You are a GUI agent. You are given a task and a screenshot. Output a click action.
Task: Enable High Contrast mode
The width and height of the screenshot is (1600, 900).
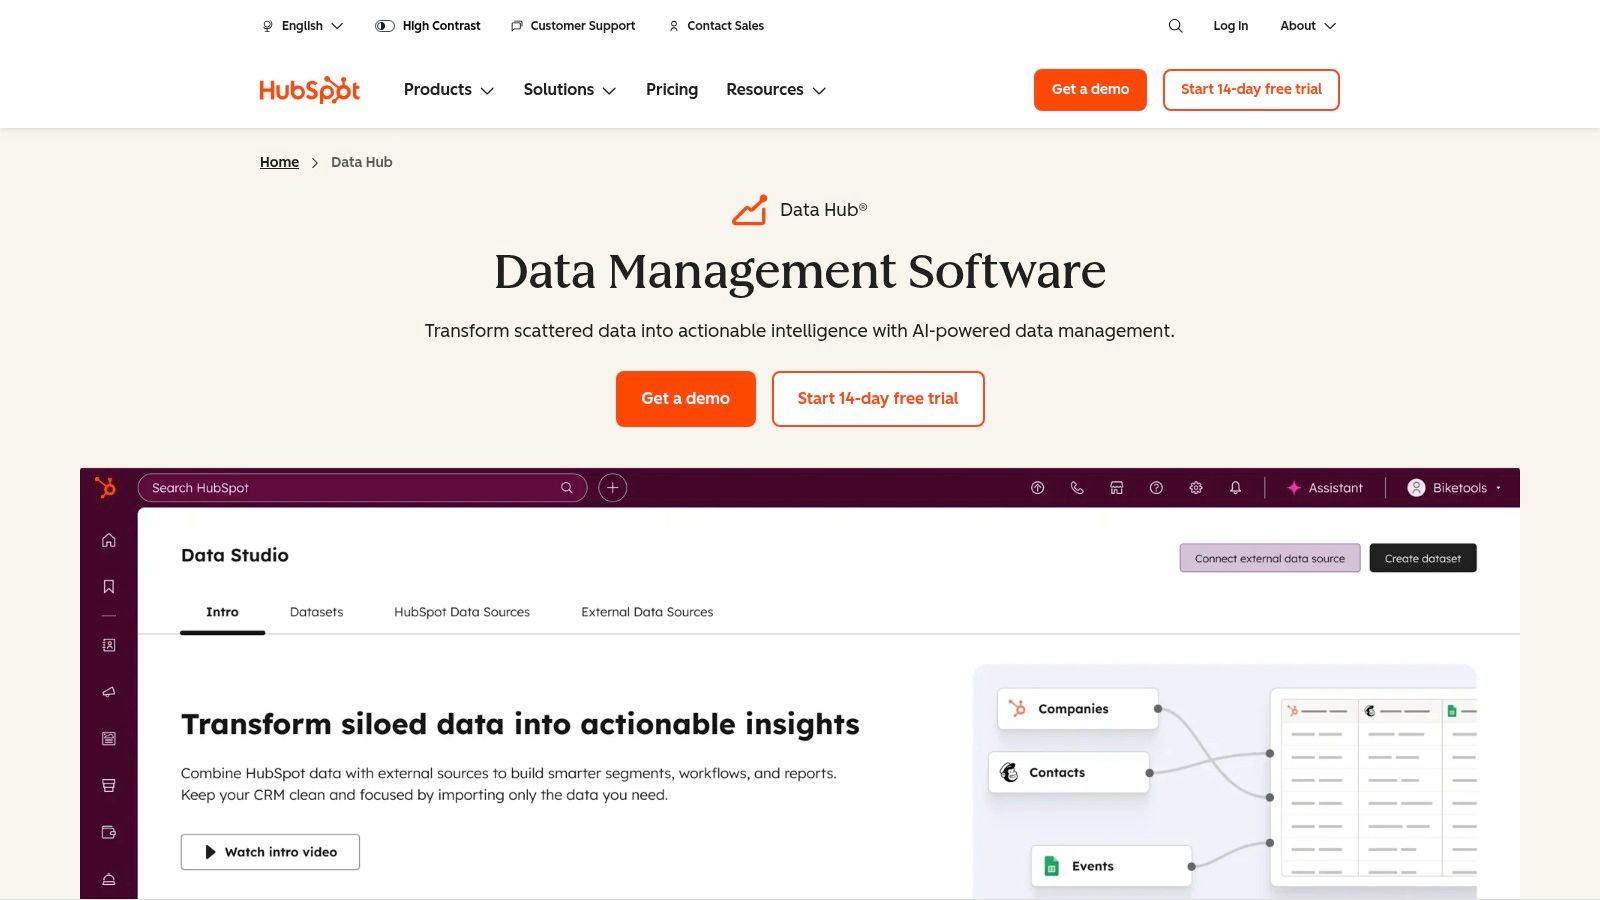pyautogui.click(x=428, y=25)
